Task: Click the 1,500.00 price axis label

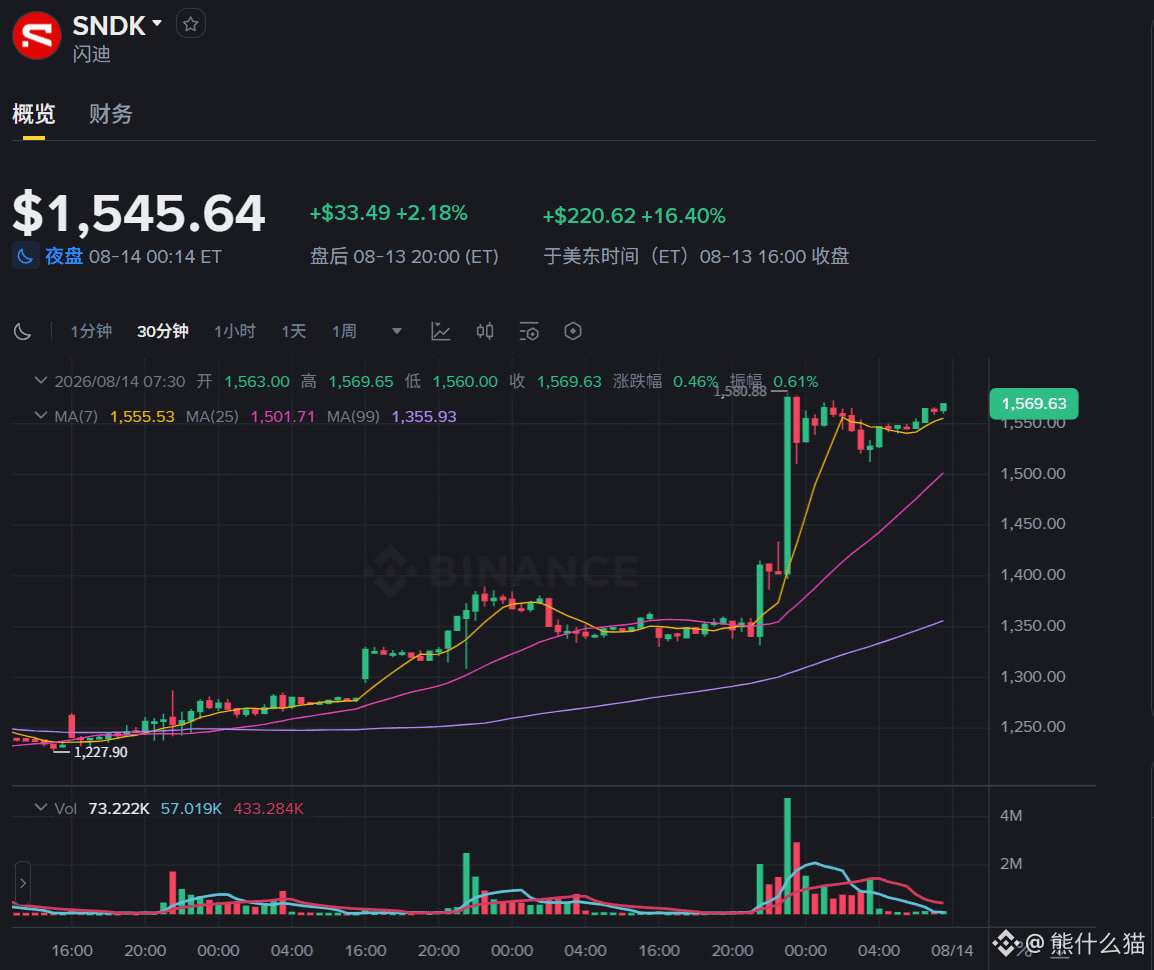Action: [x=1033, y=473]
